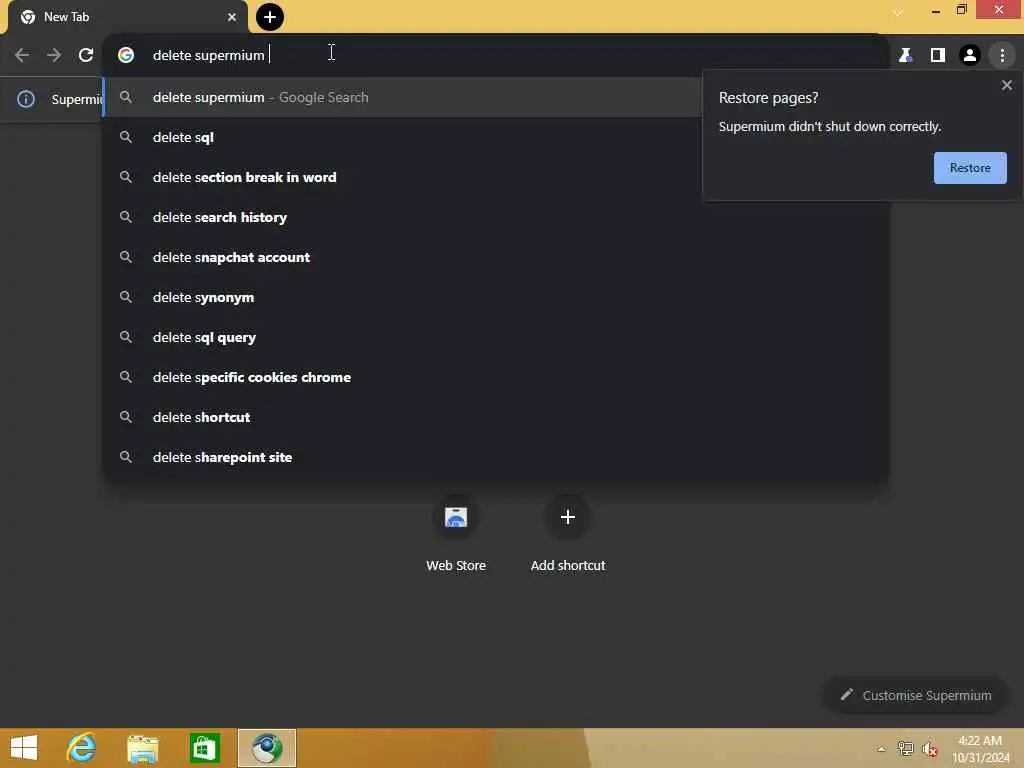Open the experiments flask icon

905,56
